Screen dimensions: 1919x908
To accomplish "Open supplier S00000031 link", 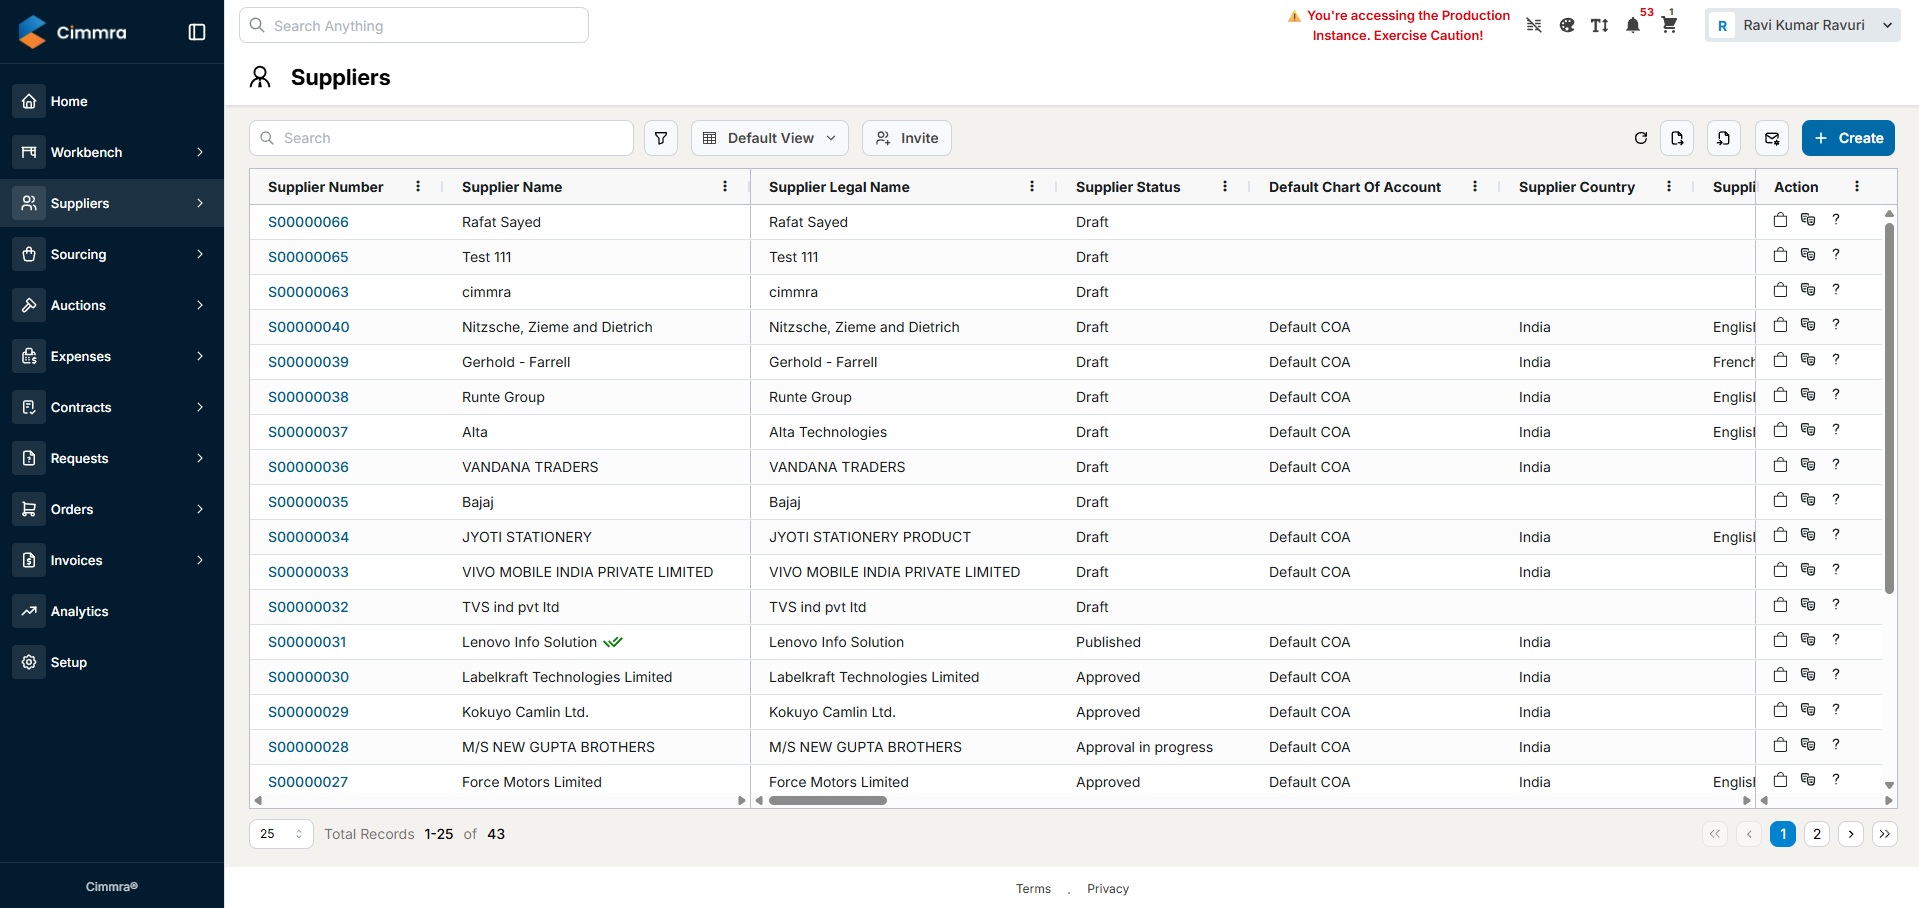I will [307, 642].
